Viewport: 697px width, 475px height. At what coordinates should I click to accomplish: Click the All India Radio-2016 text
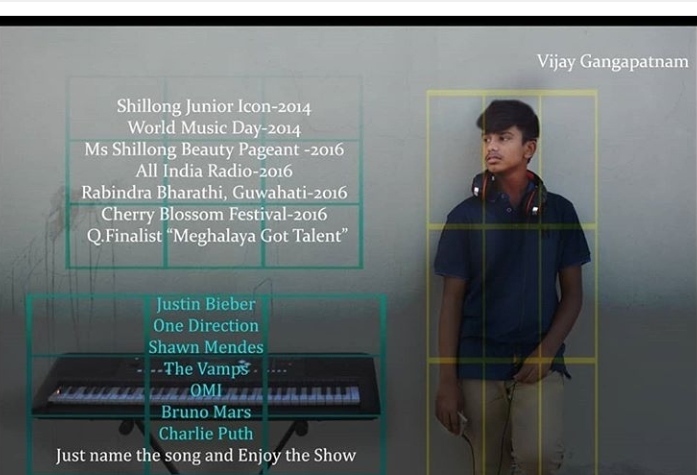point(214,171)
